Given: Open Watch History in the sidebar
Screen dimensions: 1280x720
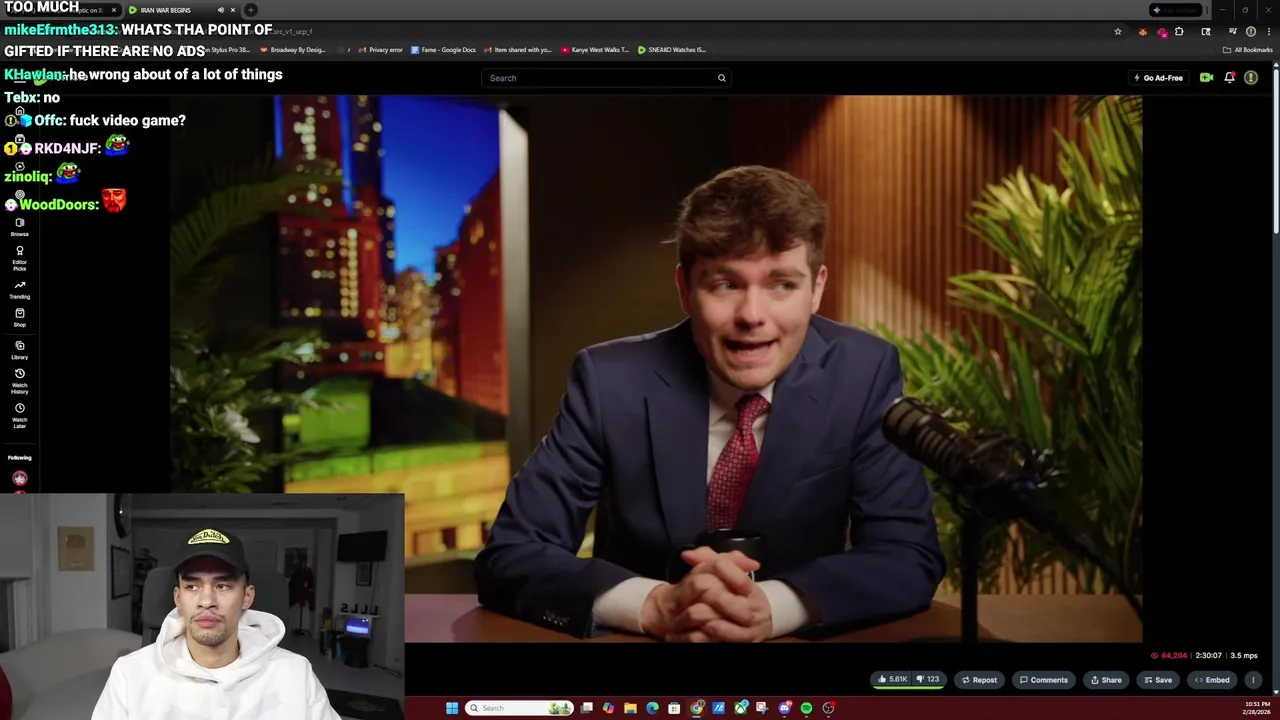Looking at the screenshot, I should [19, 381].
